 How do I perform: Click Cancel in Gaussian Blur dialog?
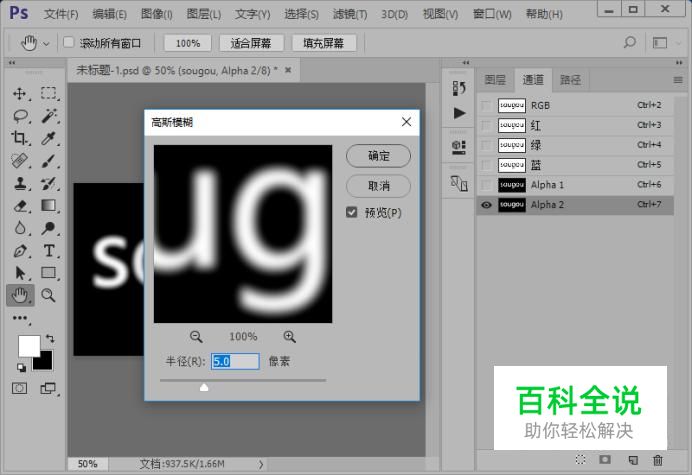pos(378,186)
